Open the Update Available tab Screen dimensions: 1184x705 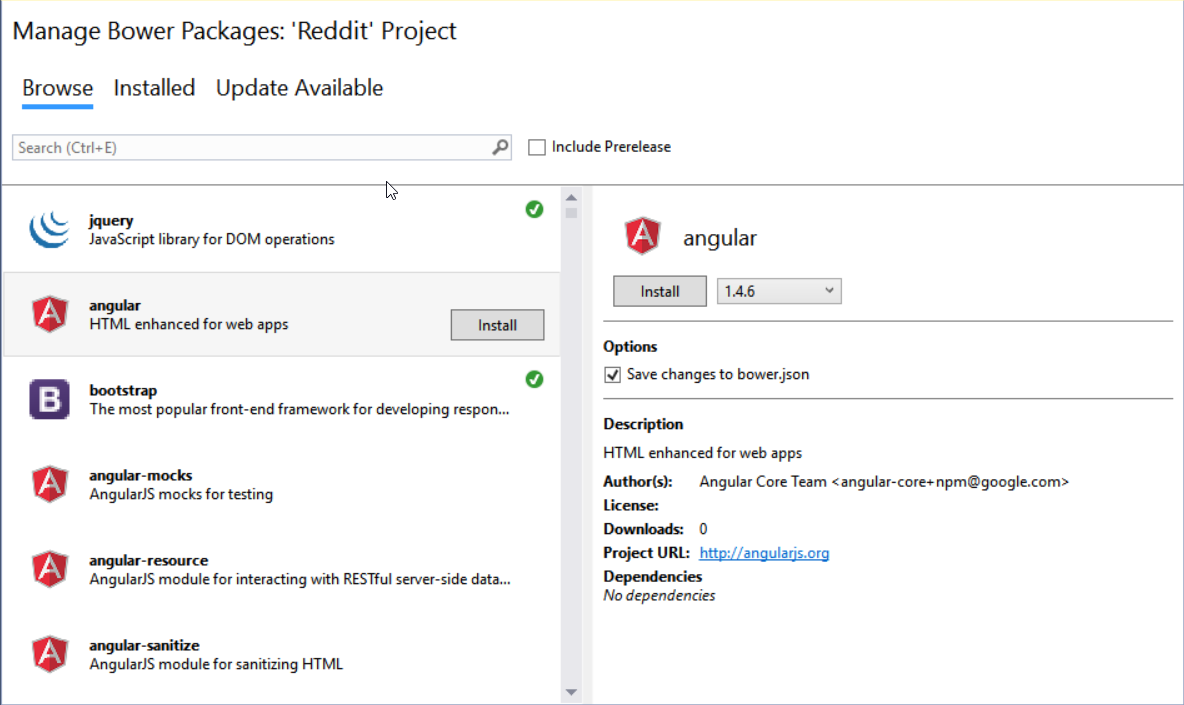299,88
